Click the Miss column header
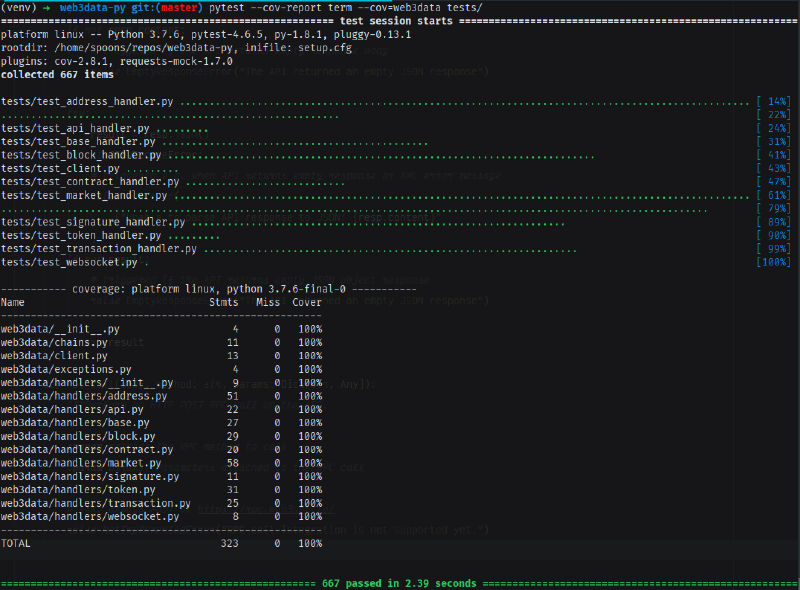 [x=268, y=302]
